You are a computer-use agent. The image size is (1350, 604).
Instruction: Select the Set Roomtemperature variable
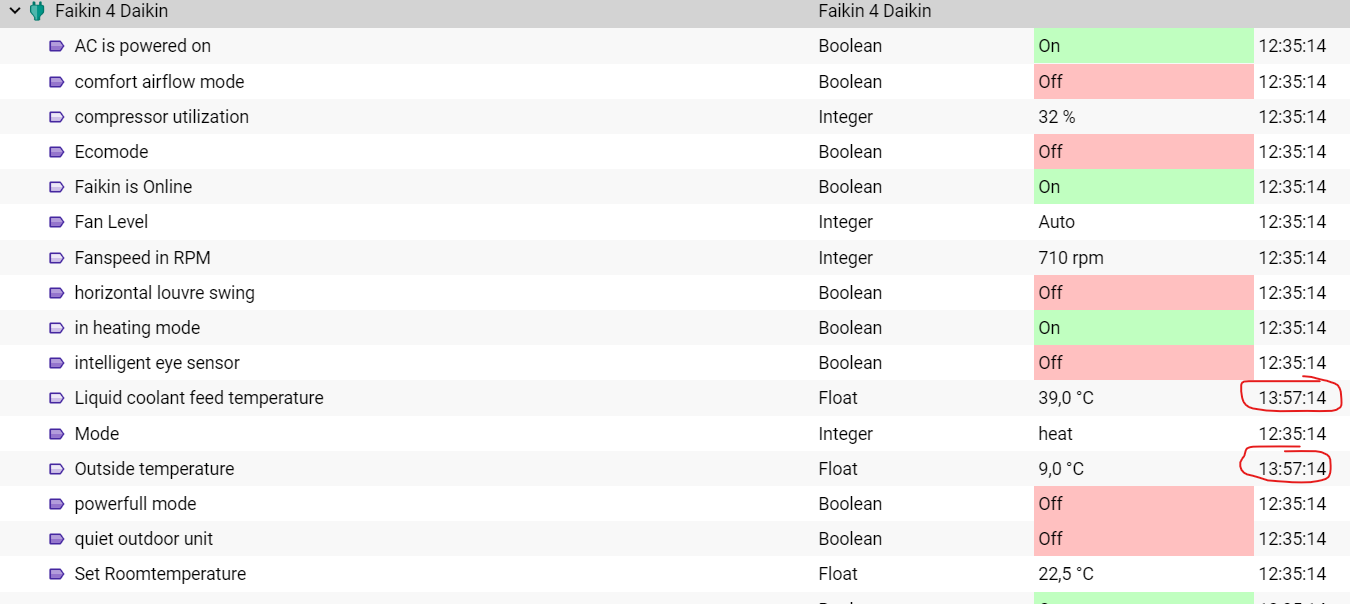[160, 574]
